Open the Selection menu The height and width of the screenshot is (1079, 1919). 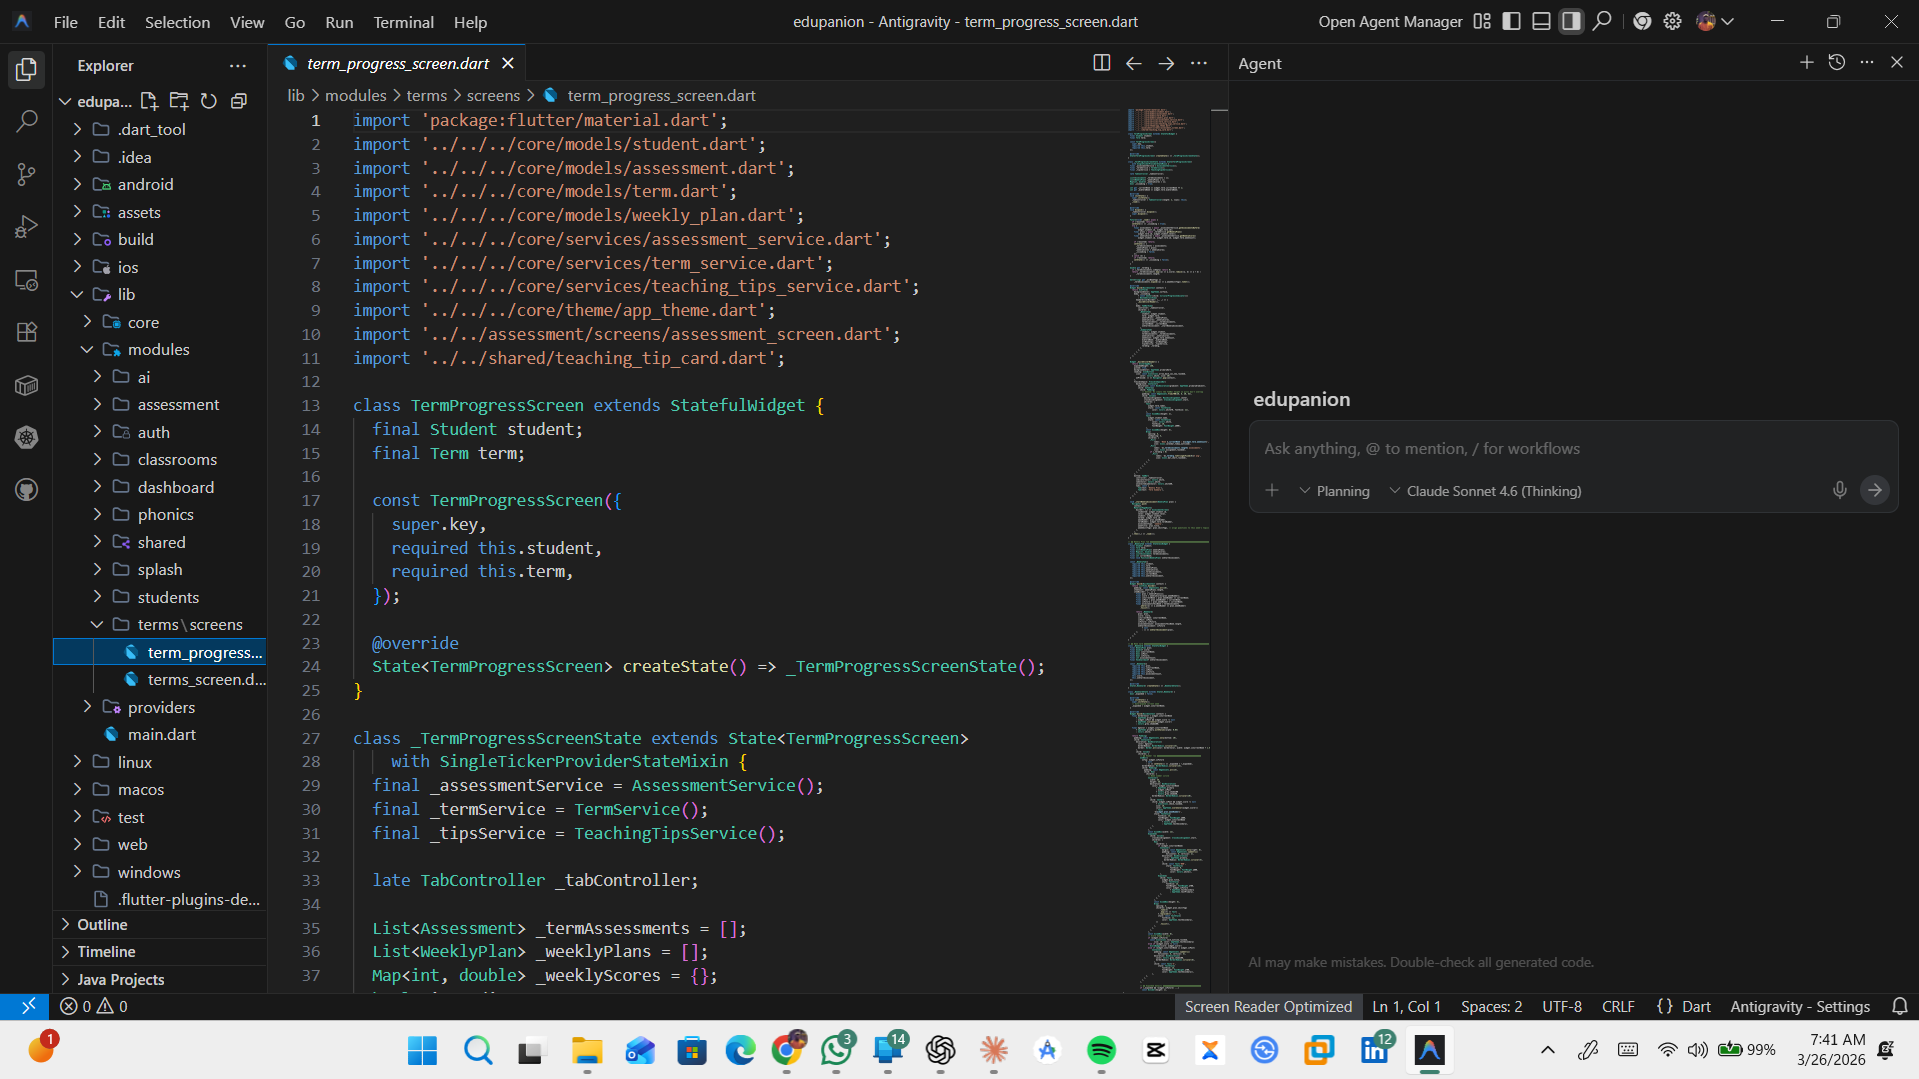pyautogui.click(x=177, y=22)
